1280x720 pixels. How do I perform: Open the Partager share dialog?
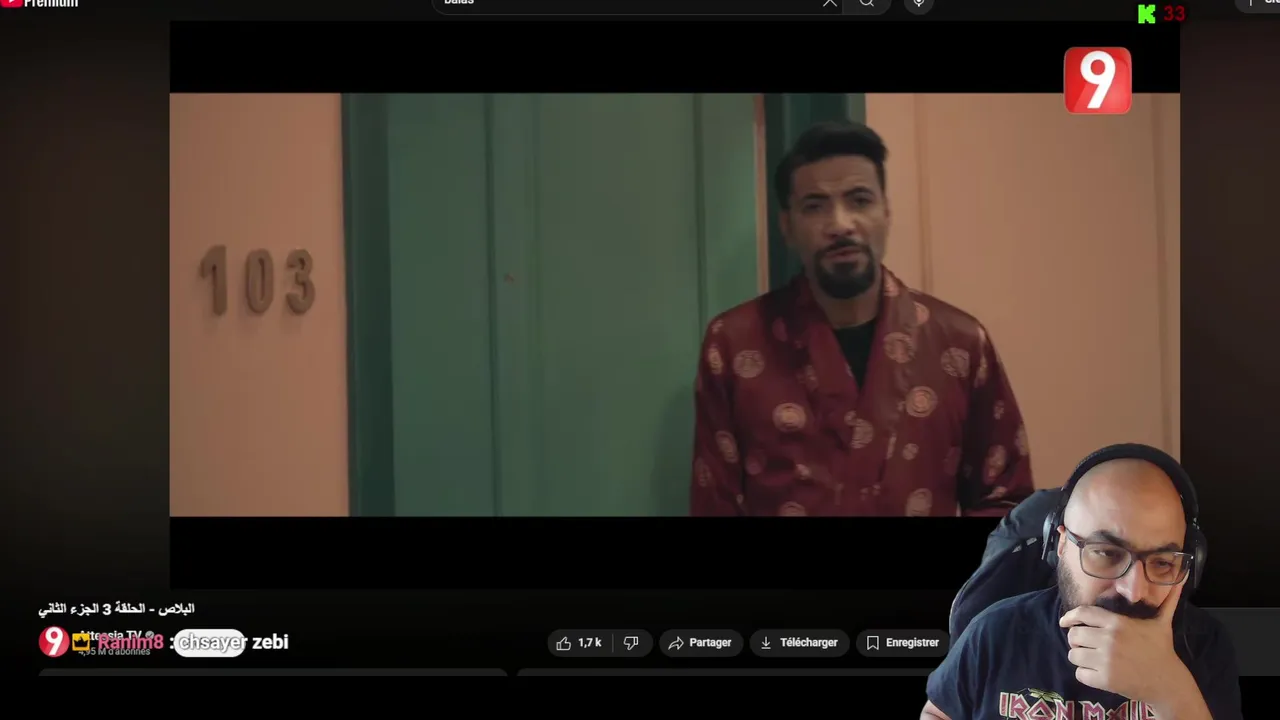click(x=700, y=643)
